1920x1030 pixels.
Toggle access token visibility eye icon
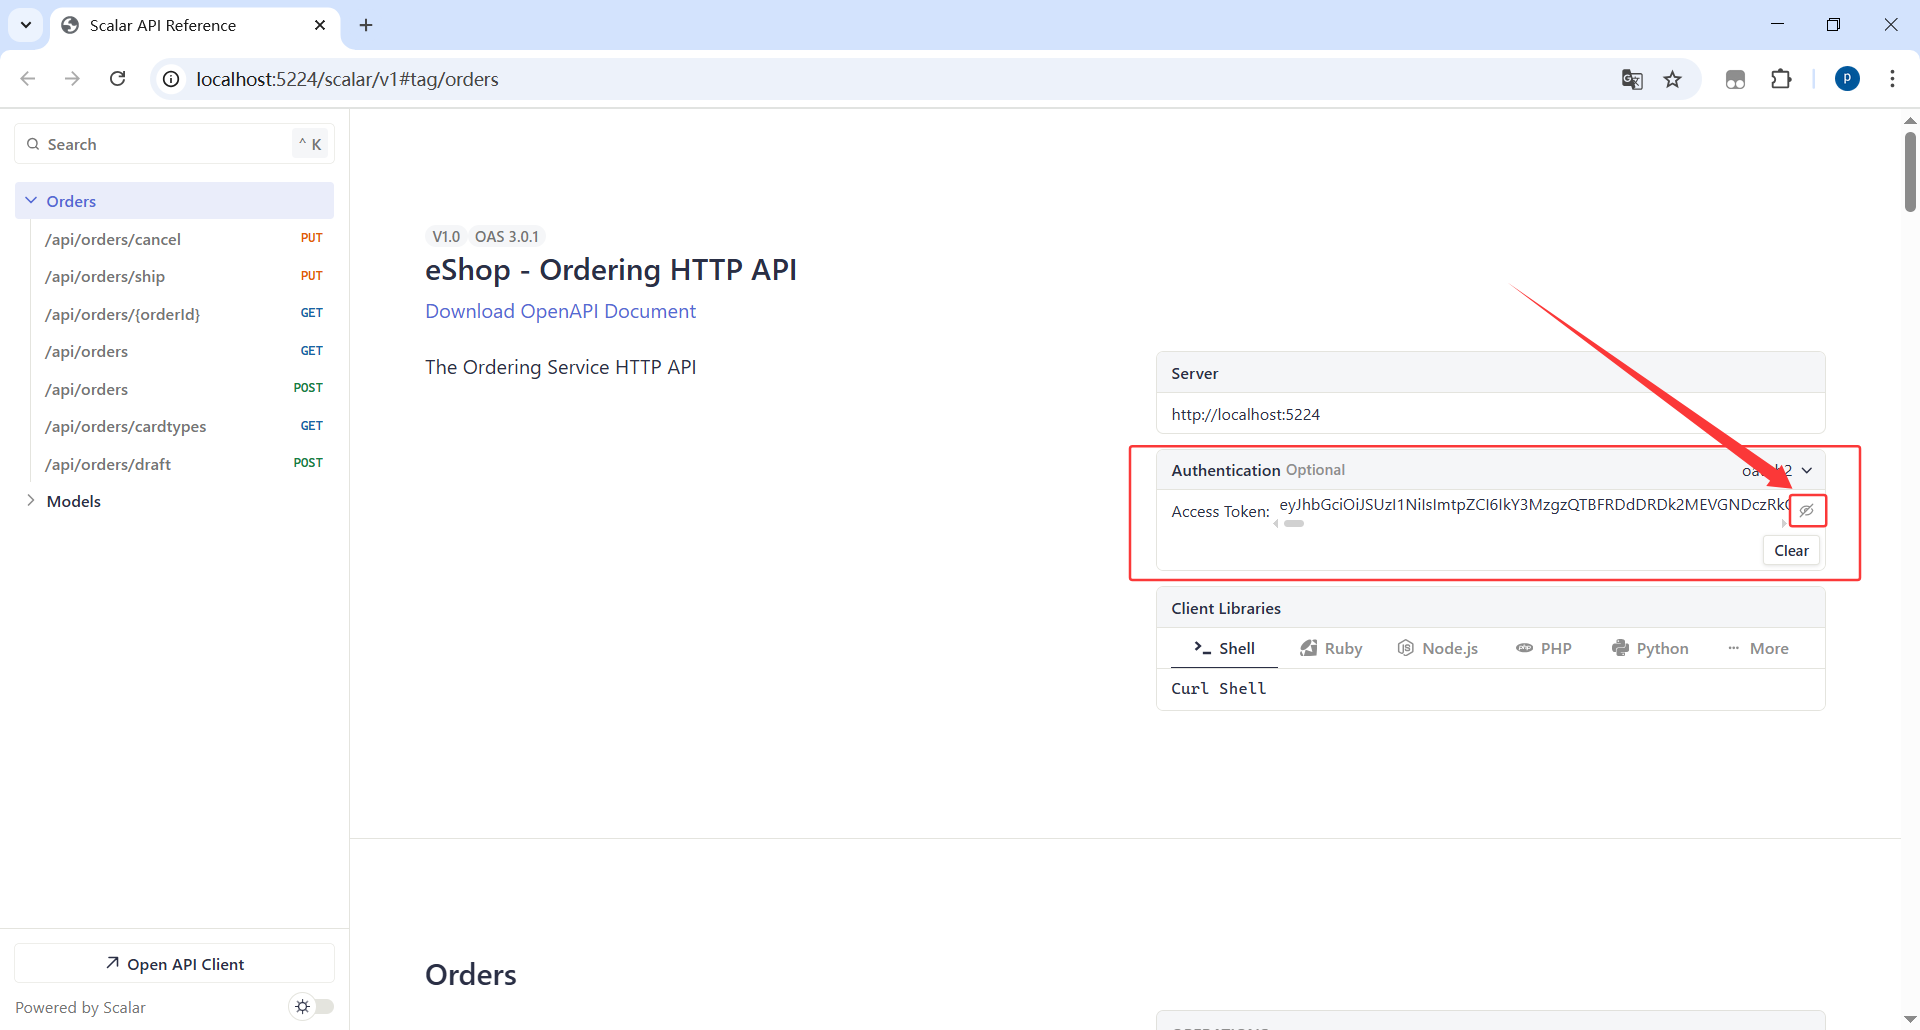(1807, 511)
